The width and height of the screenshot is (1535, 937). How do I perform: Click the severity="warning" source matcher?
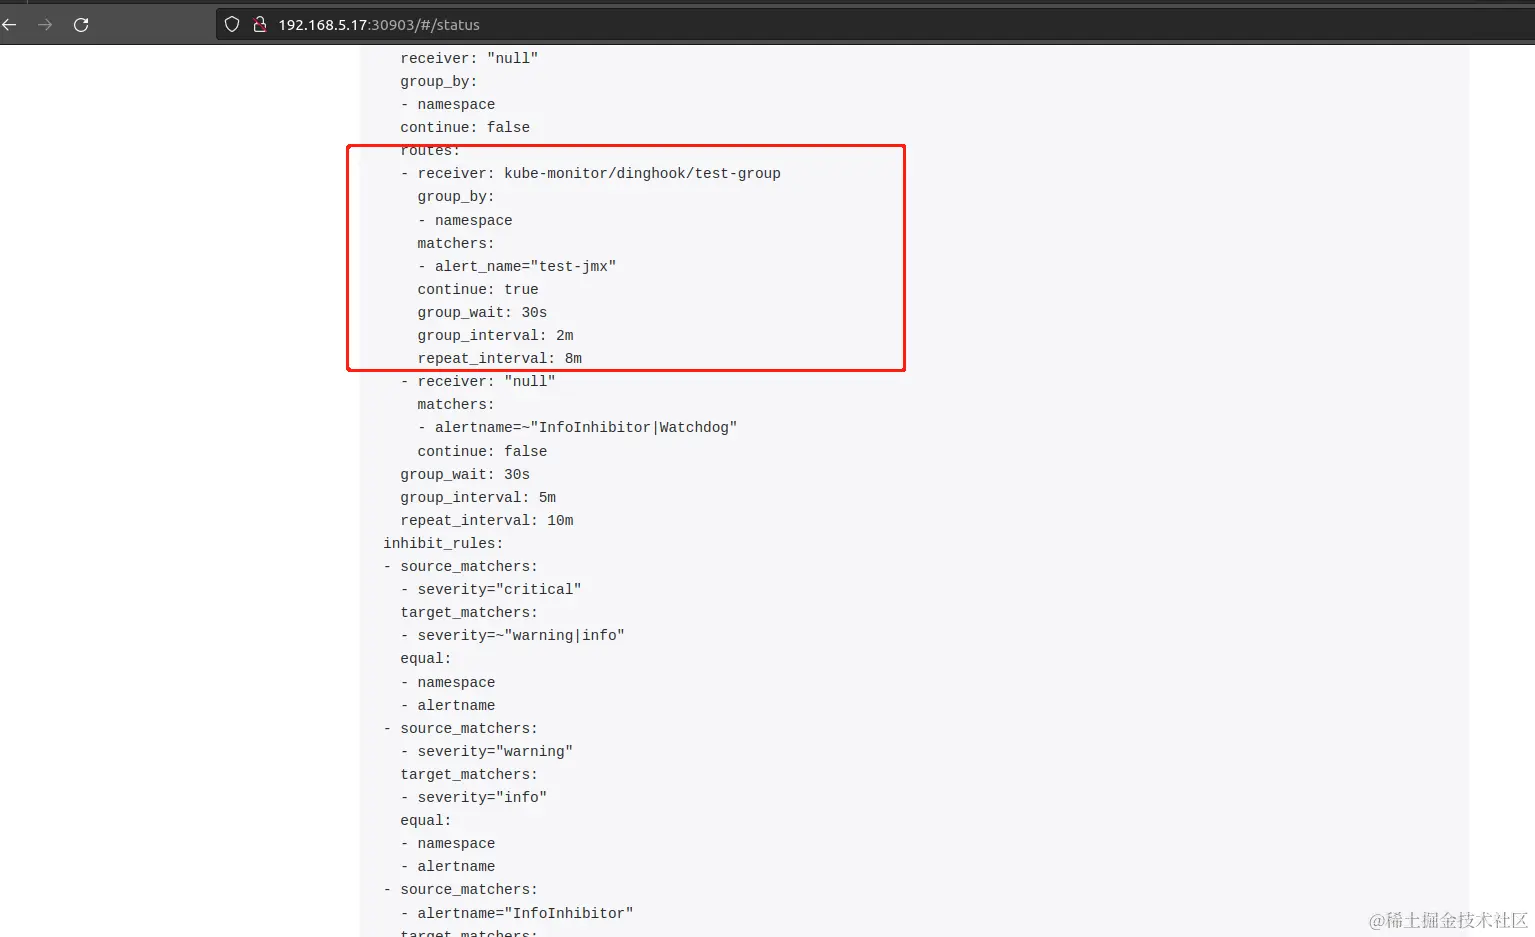(495, 752)
